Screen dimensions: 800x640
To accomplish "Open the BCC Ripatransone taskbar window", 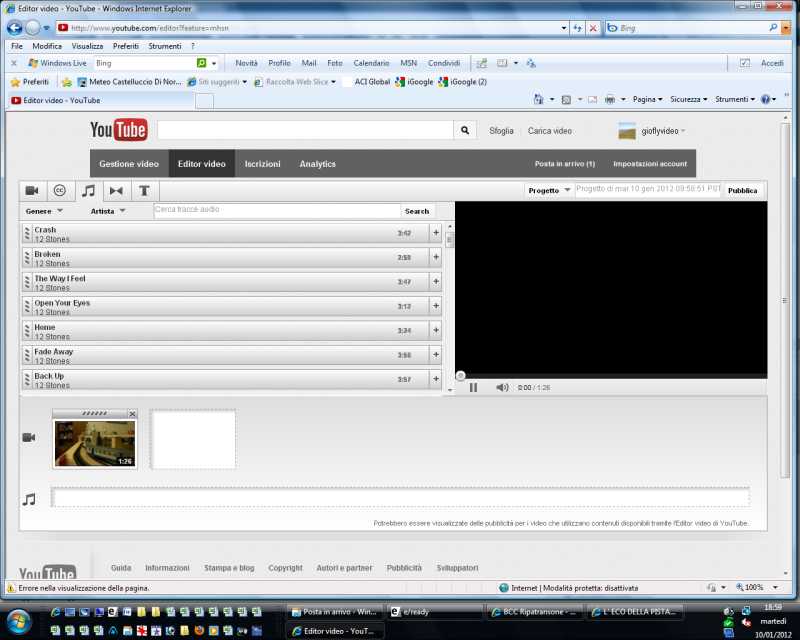I will [x=534, y=612].
